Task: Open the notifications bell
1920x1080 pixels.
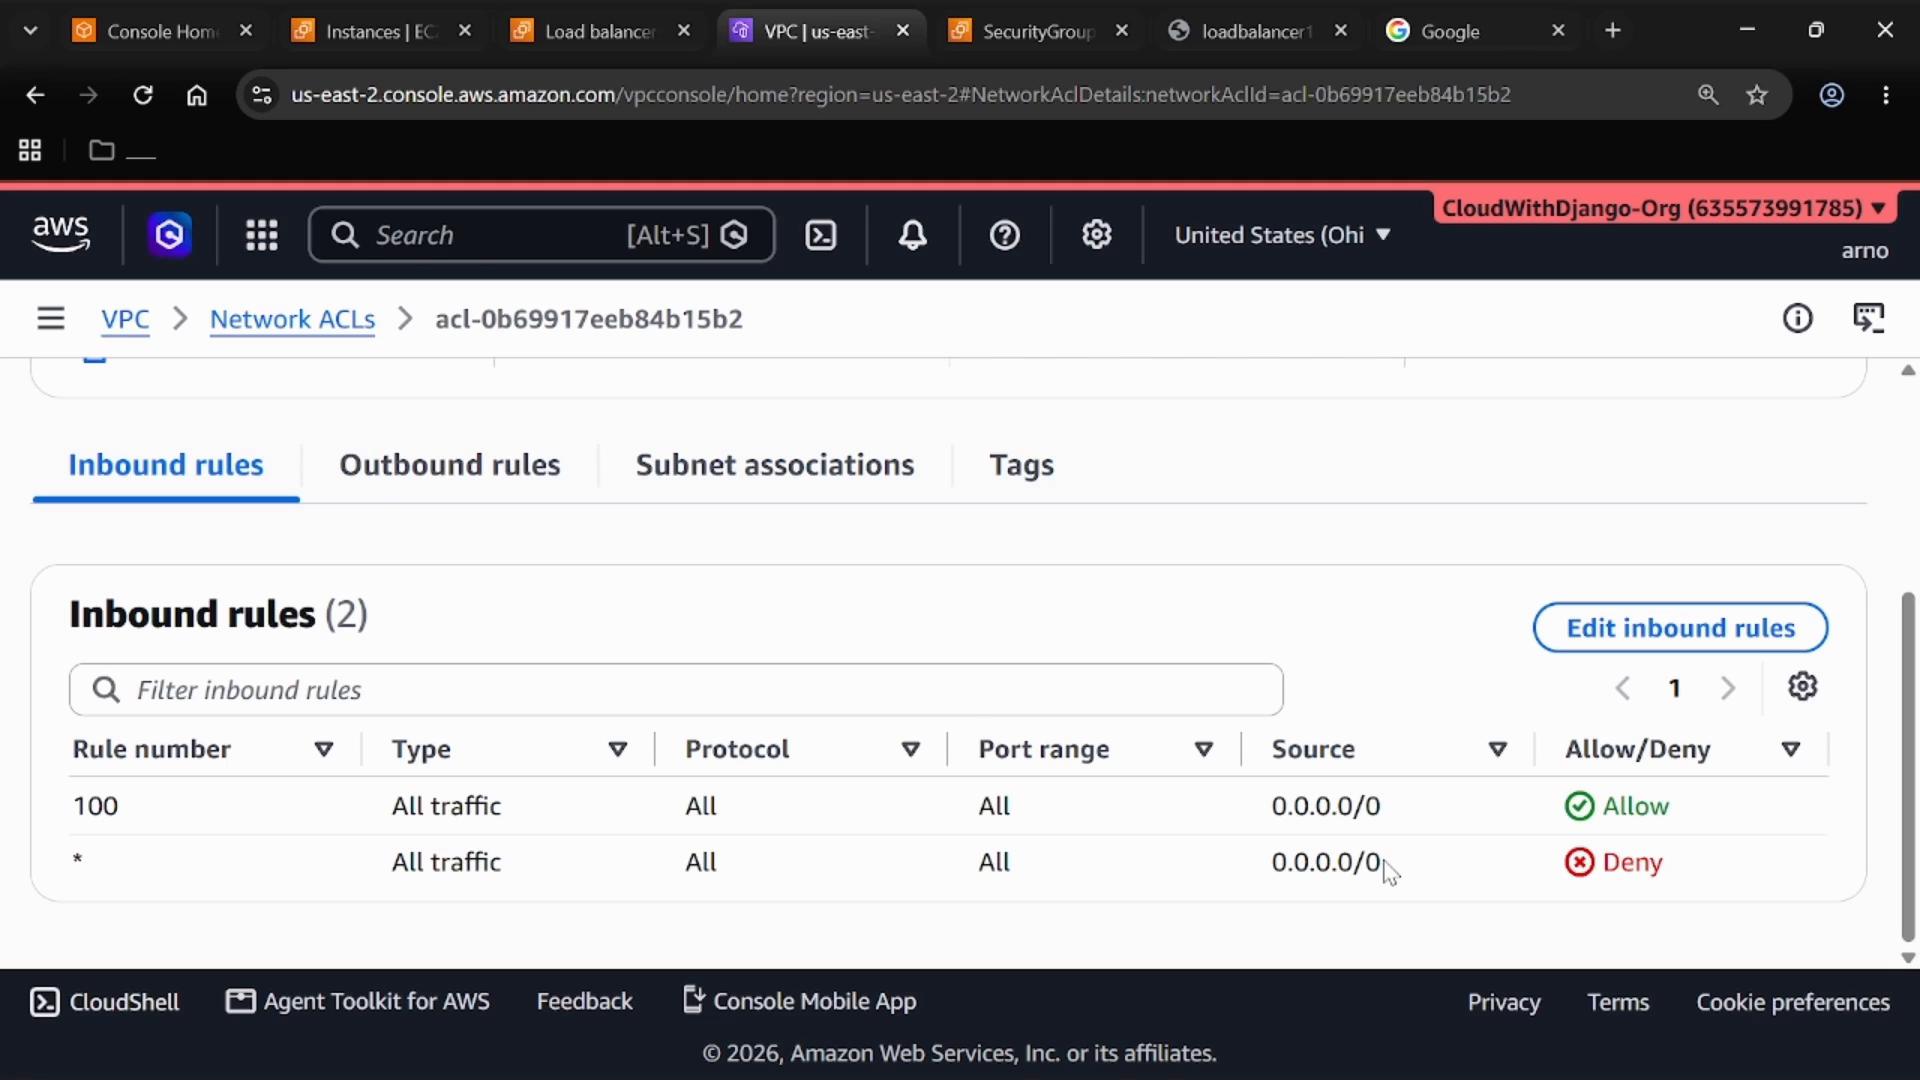Action: tap(912, 235)
